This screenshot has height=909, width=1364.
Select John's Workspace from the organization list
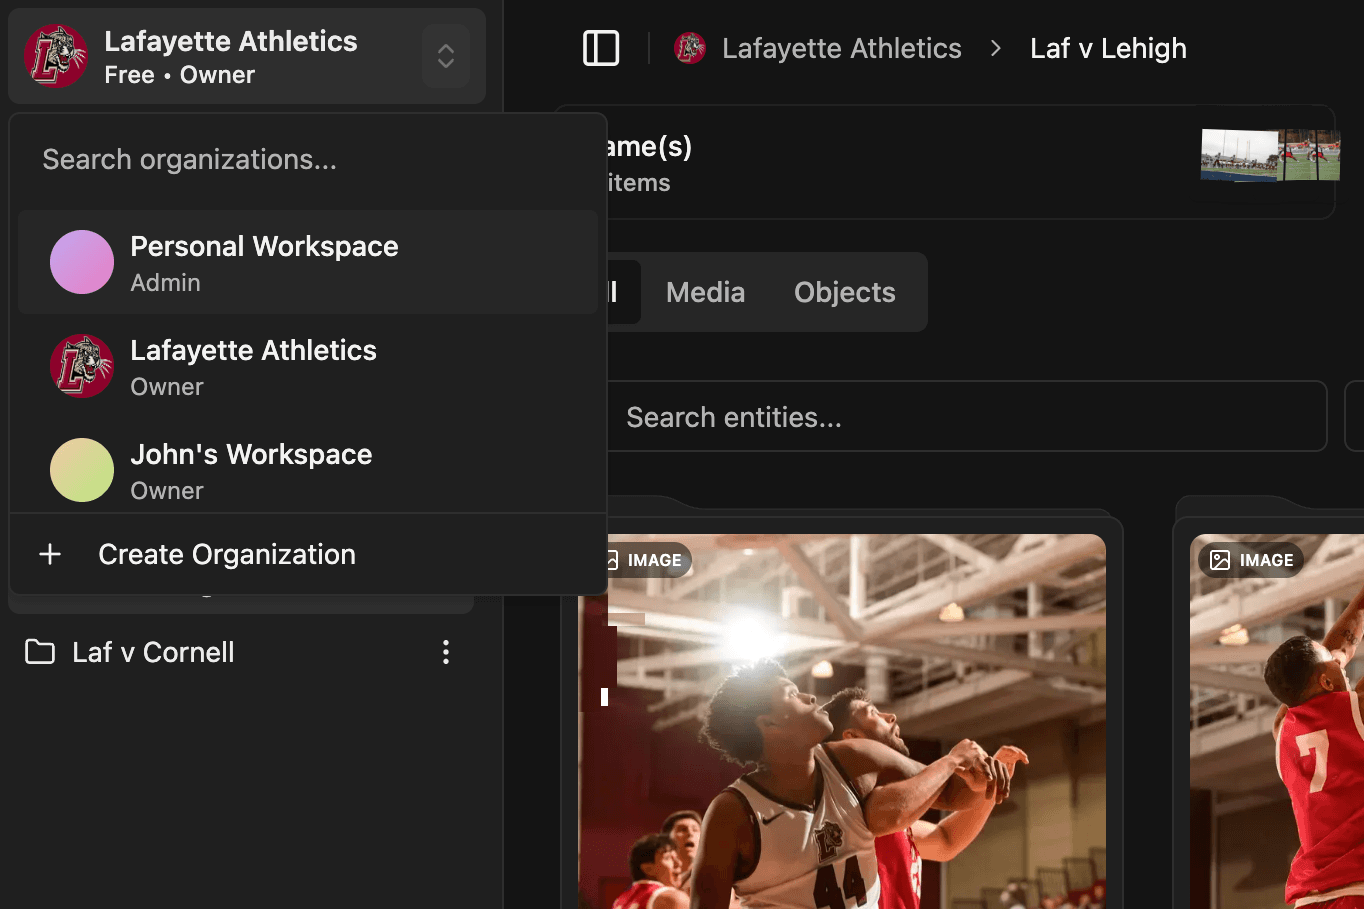point(251,470)
